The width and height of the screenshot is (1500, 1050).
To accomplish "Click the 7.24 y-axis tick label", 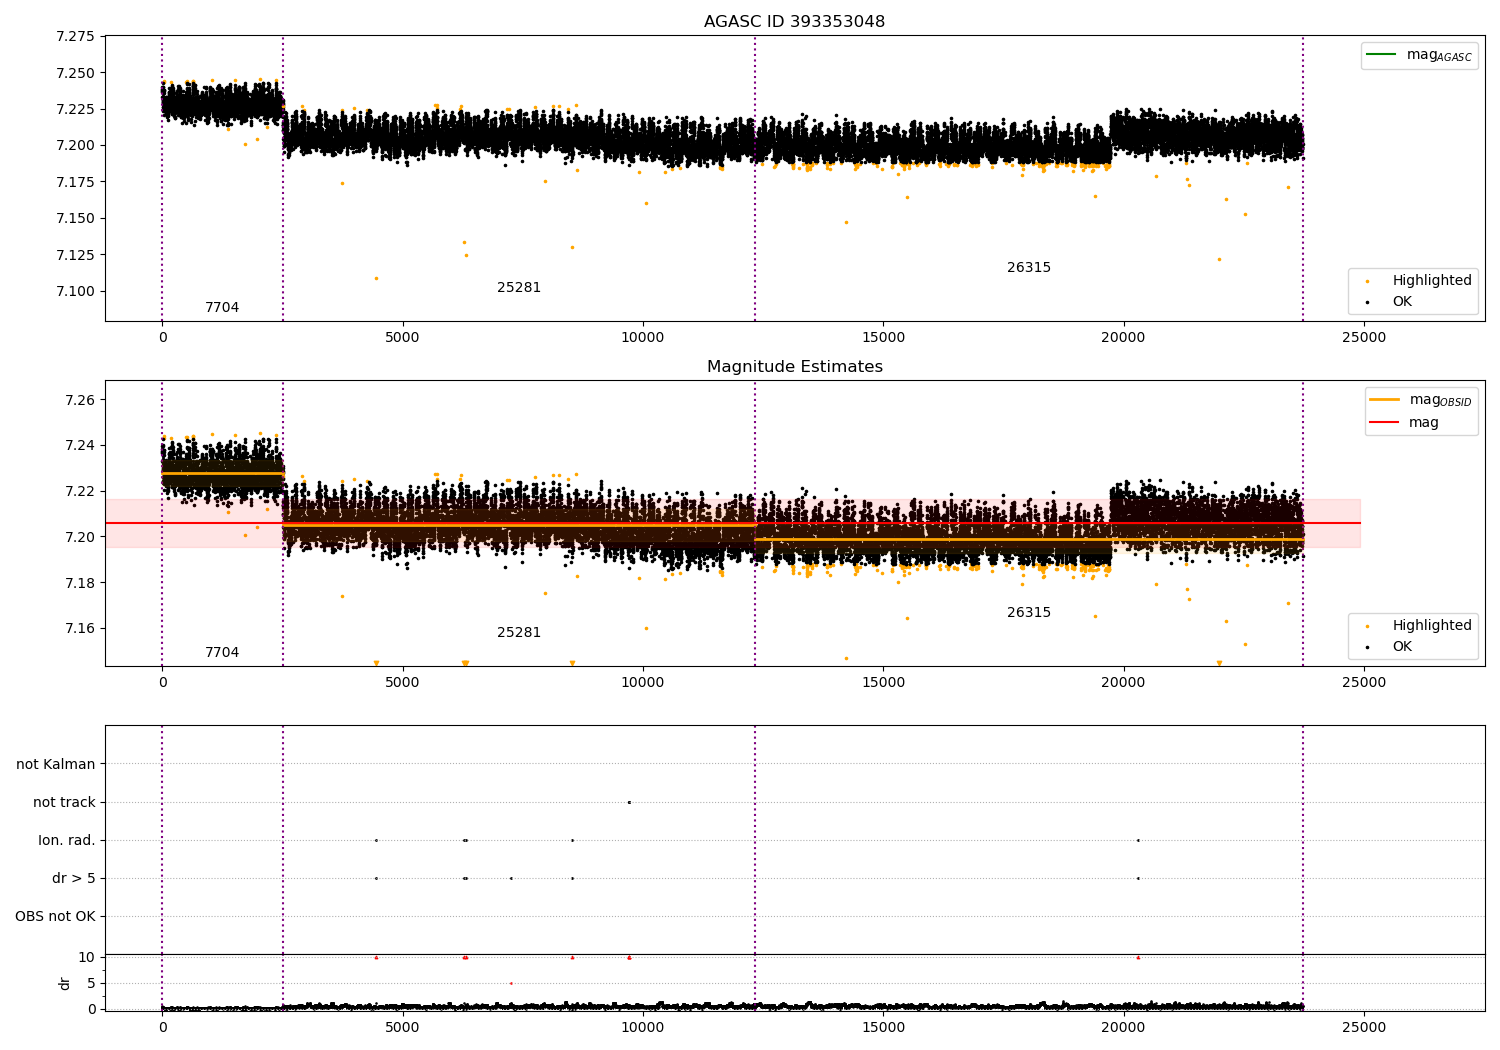I will [79, 446].
